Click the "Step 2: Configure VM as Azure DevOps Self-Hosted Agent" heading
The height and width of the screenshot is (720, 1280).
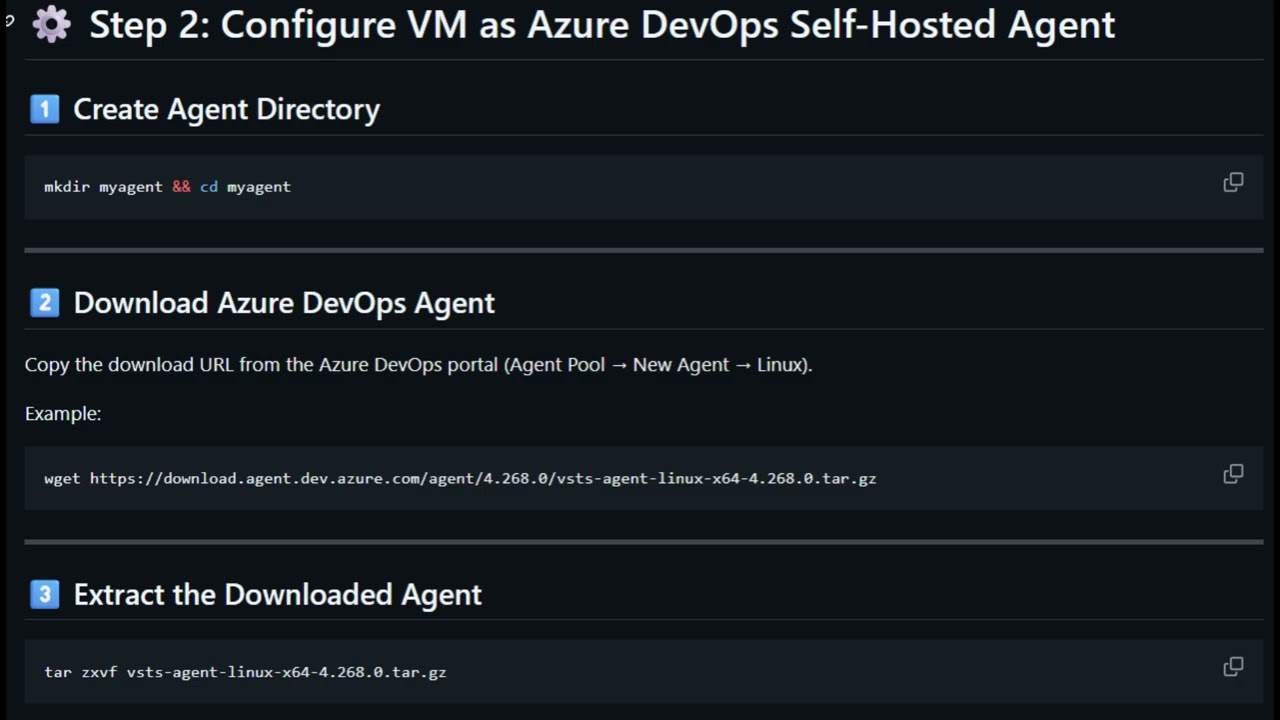[x=602, y=25]
